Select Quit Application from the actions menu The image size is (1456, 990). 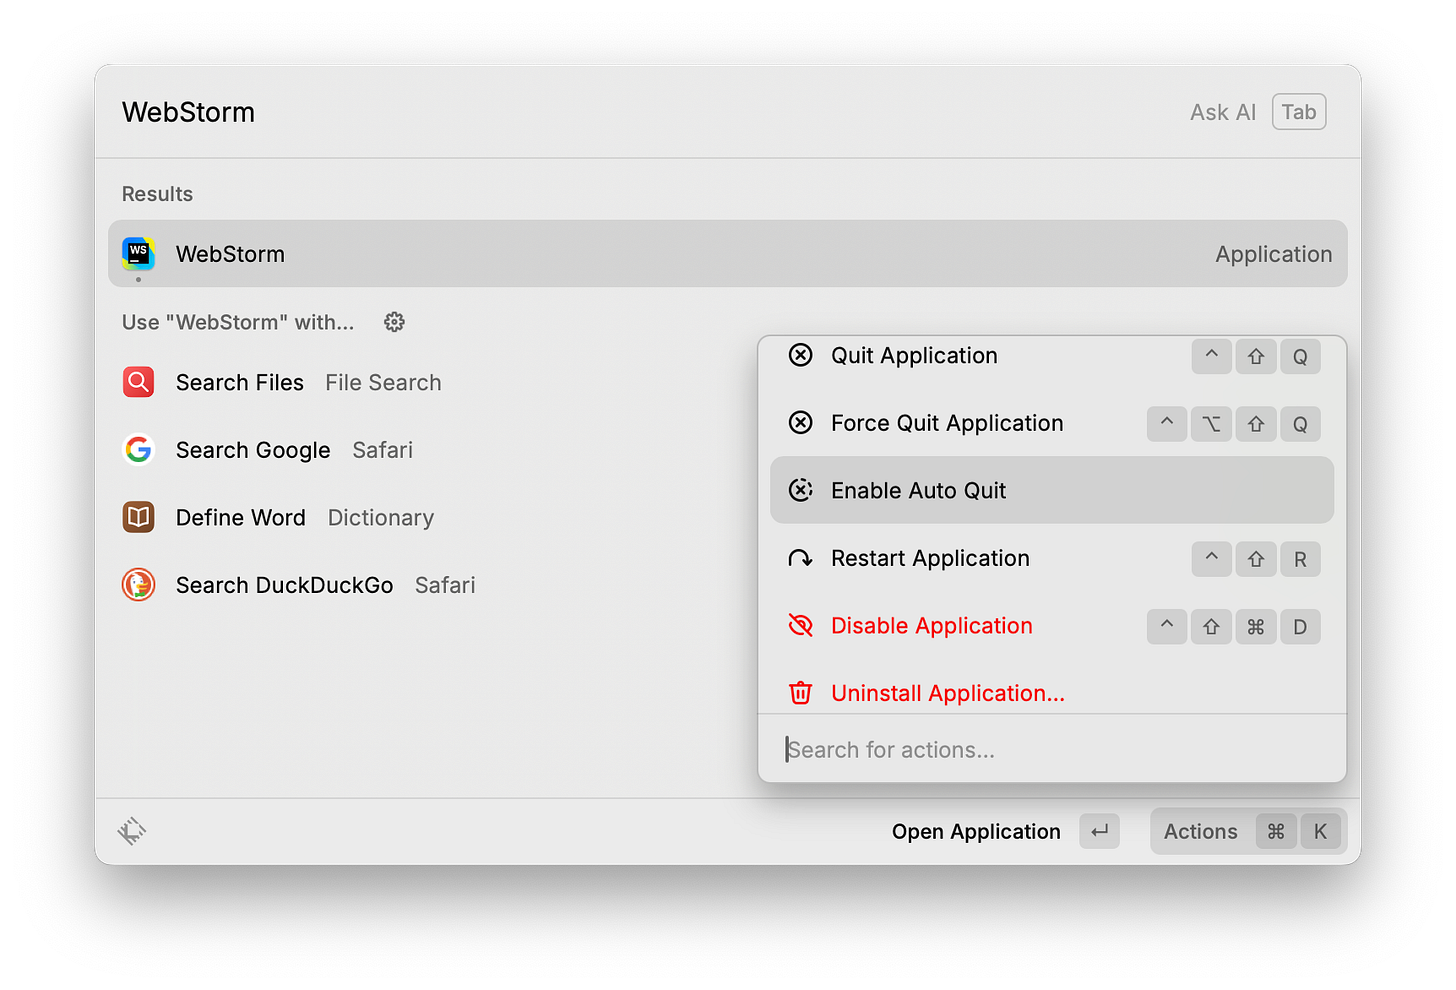[x=1052, y=356]
